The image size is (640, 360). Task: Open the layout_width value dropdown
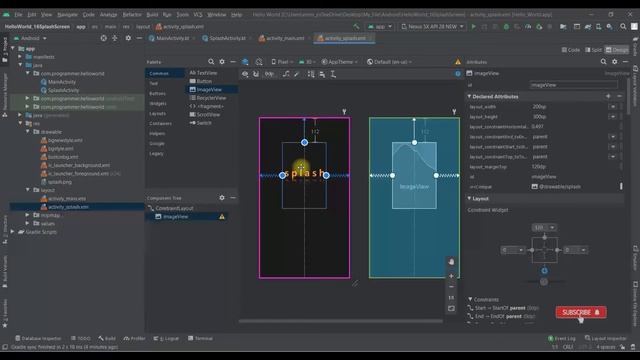(x=613, y=107)
